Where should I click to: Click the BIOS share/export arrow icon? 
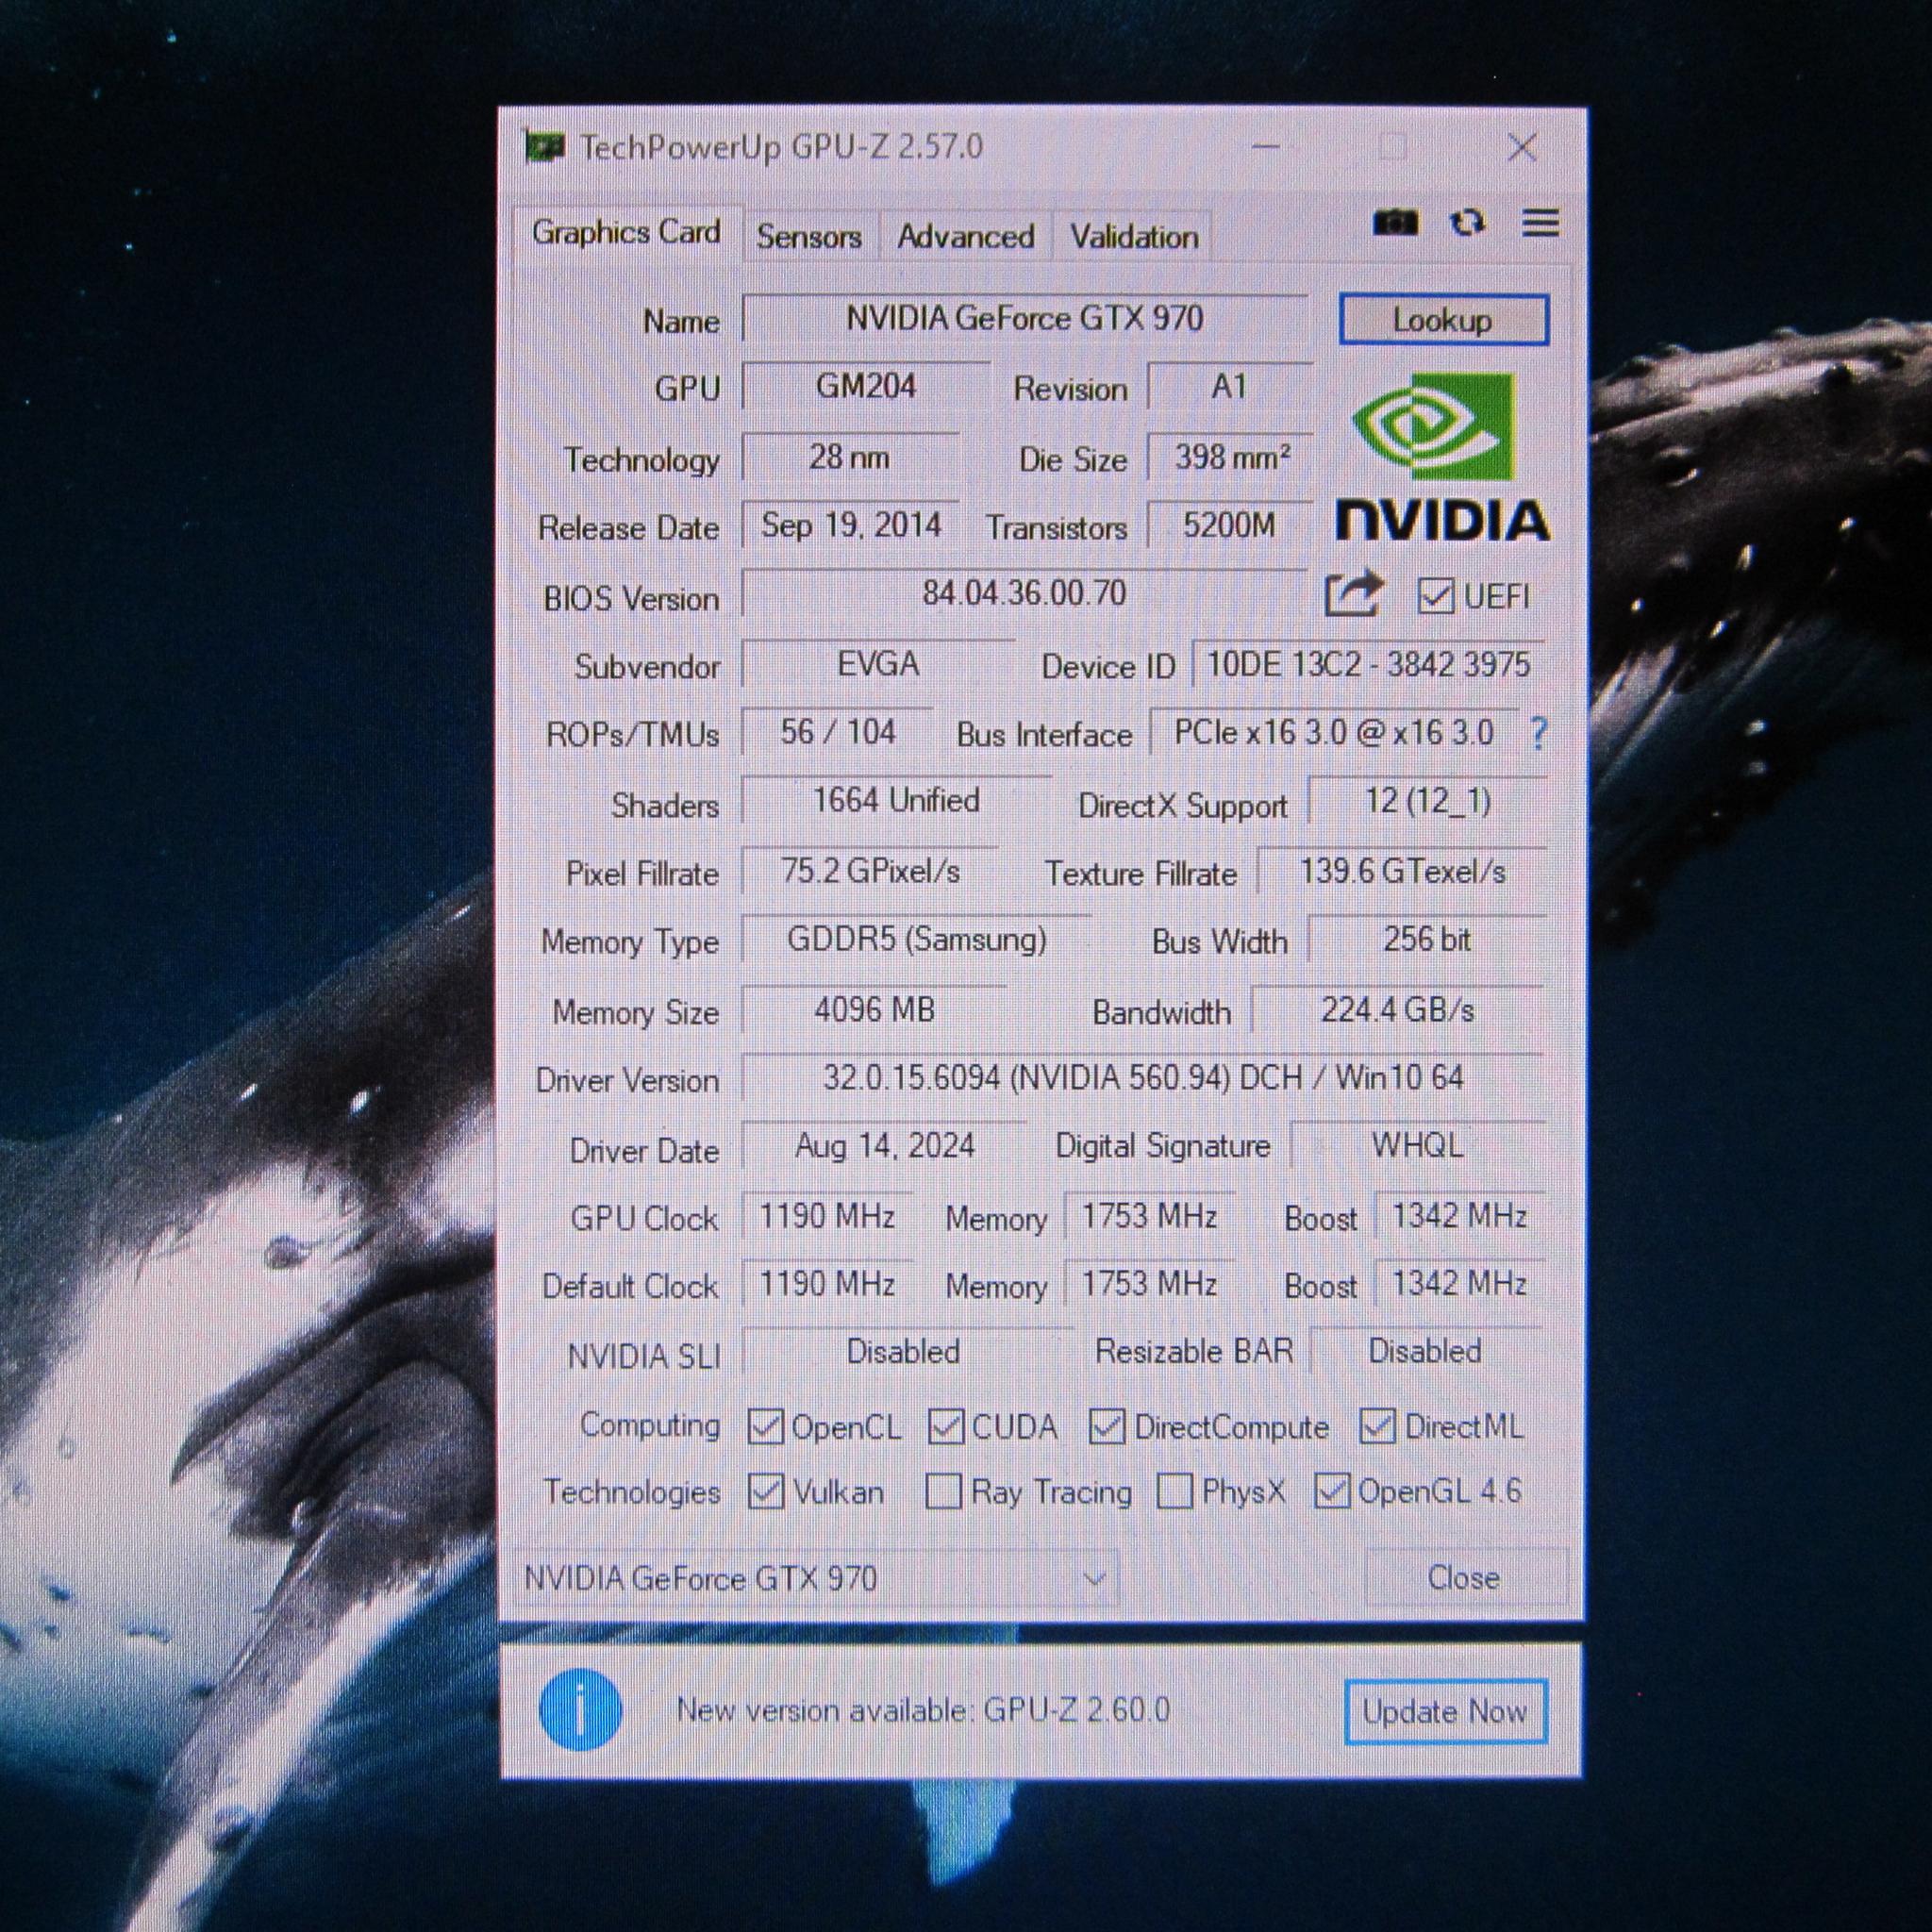pos(1353,595)
